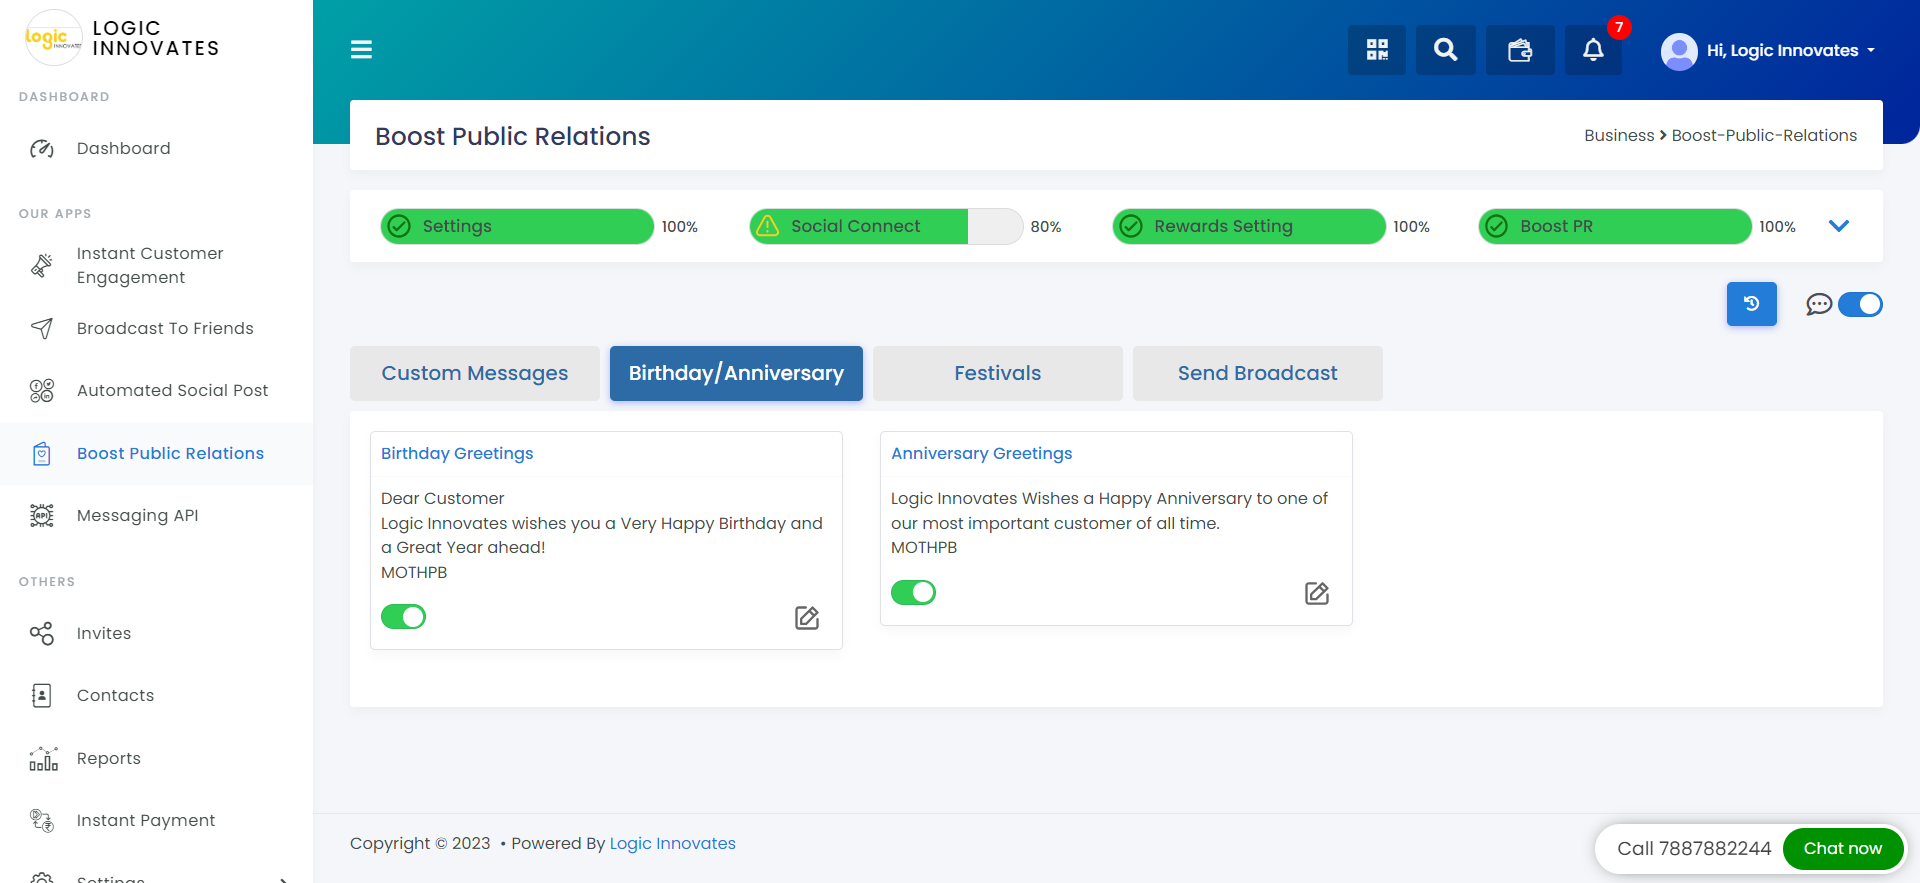Select the Birthday/Anniversary tab
This screenshot has height=883, width=1920.
point(736,374)
